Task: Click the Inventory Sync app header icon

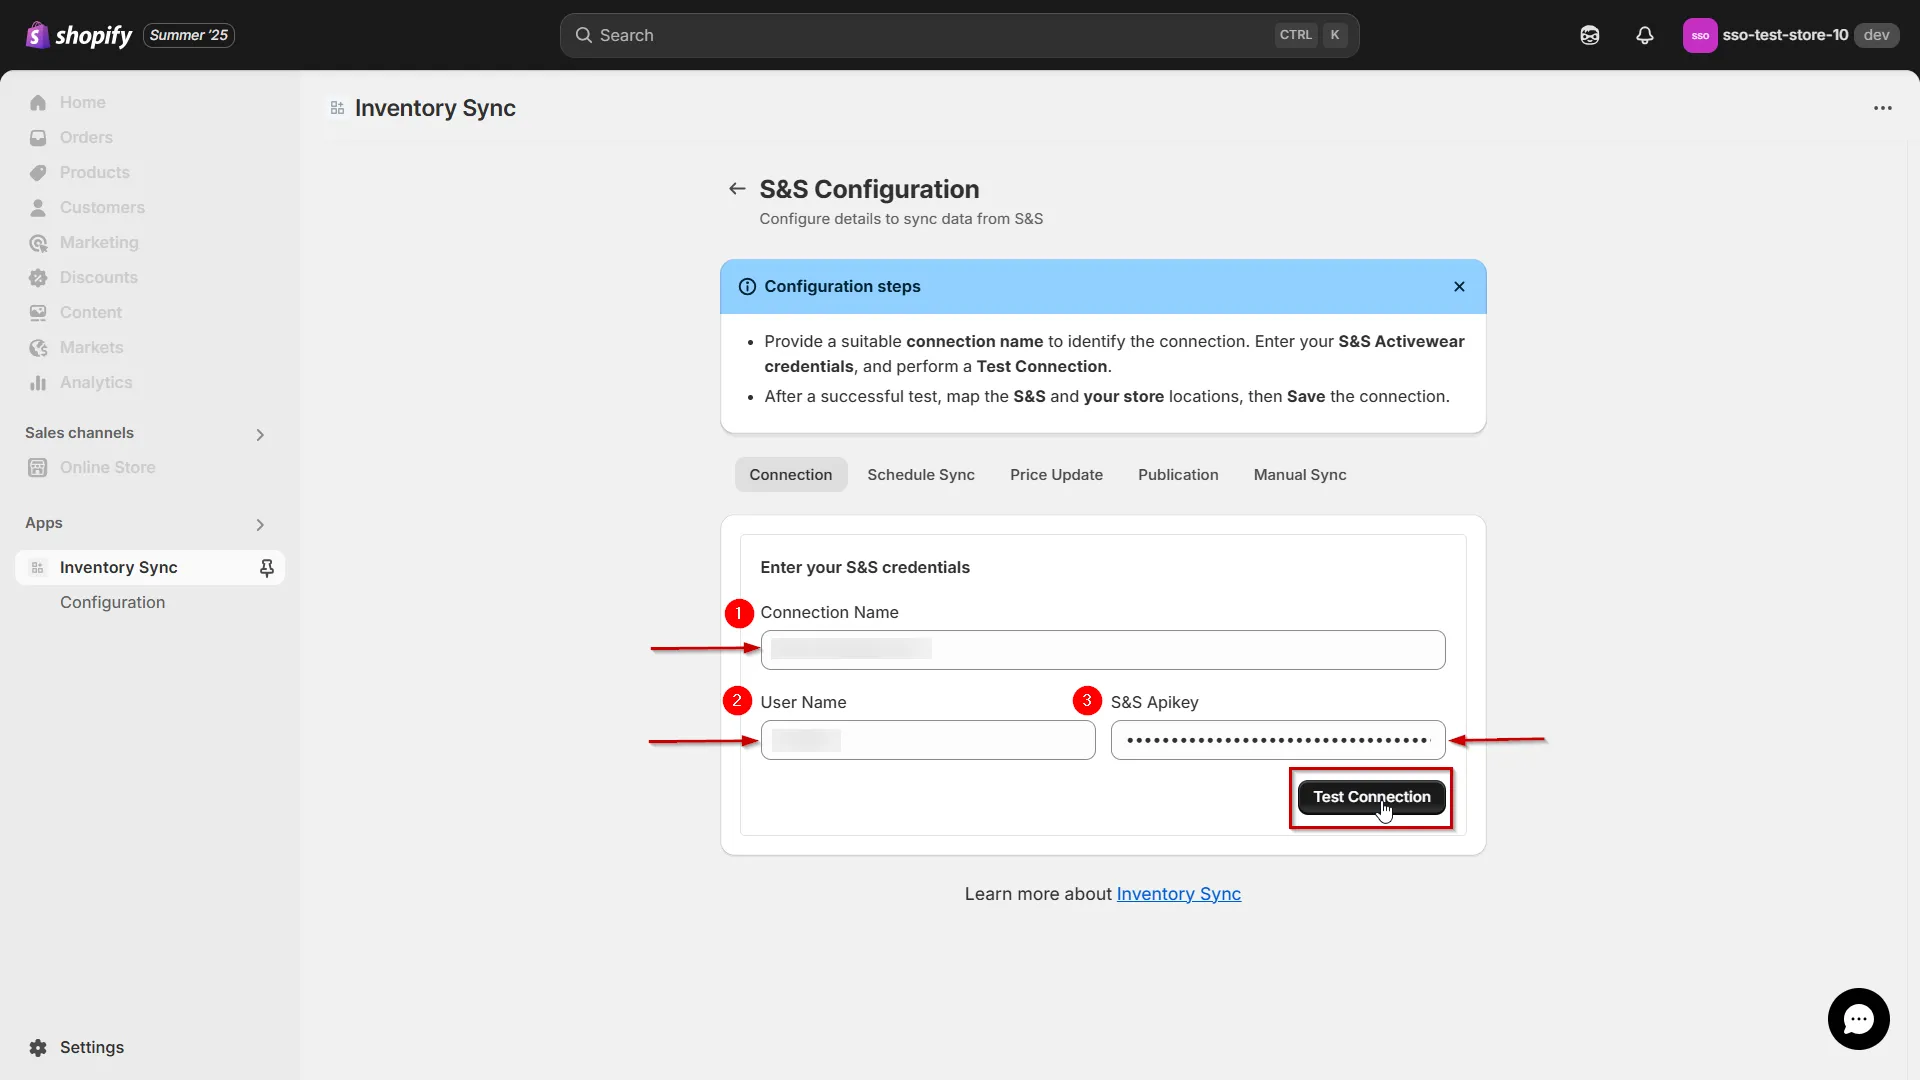Action: click(x=337, y=108)
